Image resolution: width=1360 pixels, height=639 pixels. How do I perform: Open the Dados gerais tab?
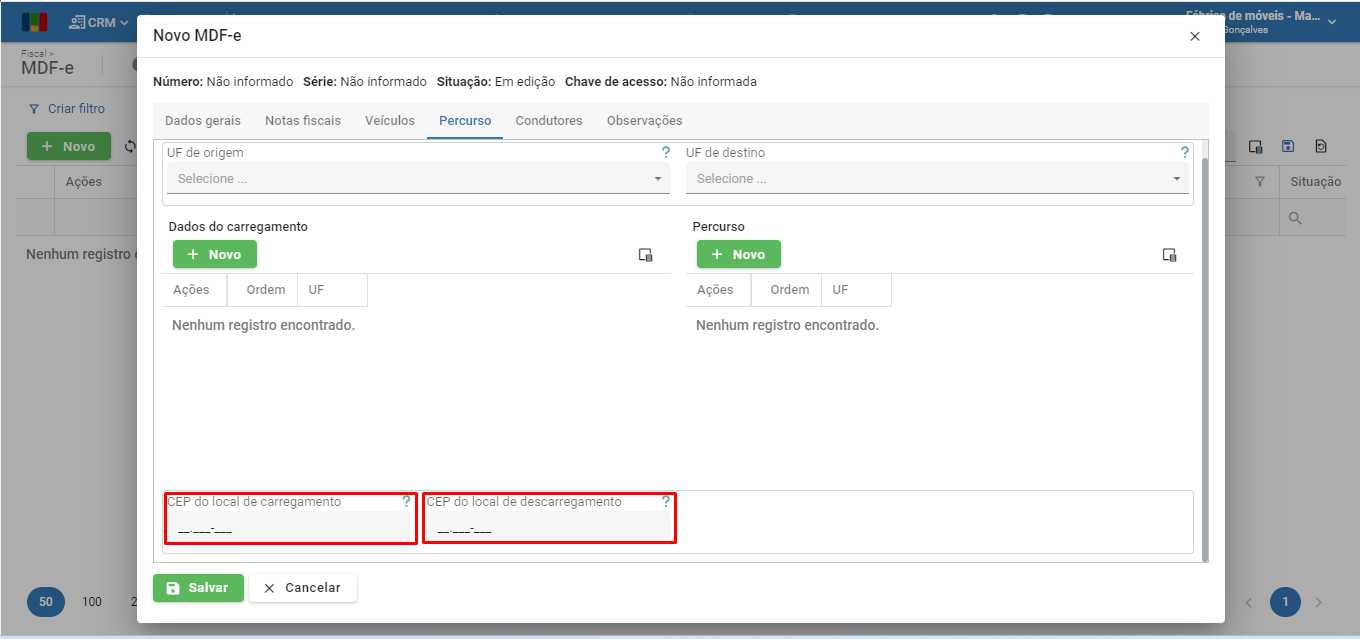tap(203, 121)
